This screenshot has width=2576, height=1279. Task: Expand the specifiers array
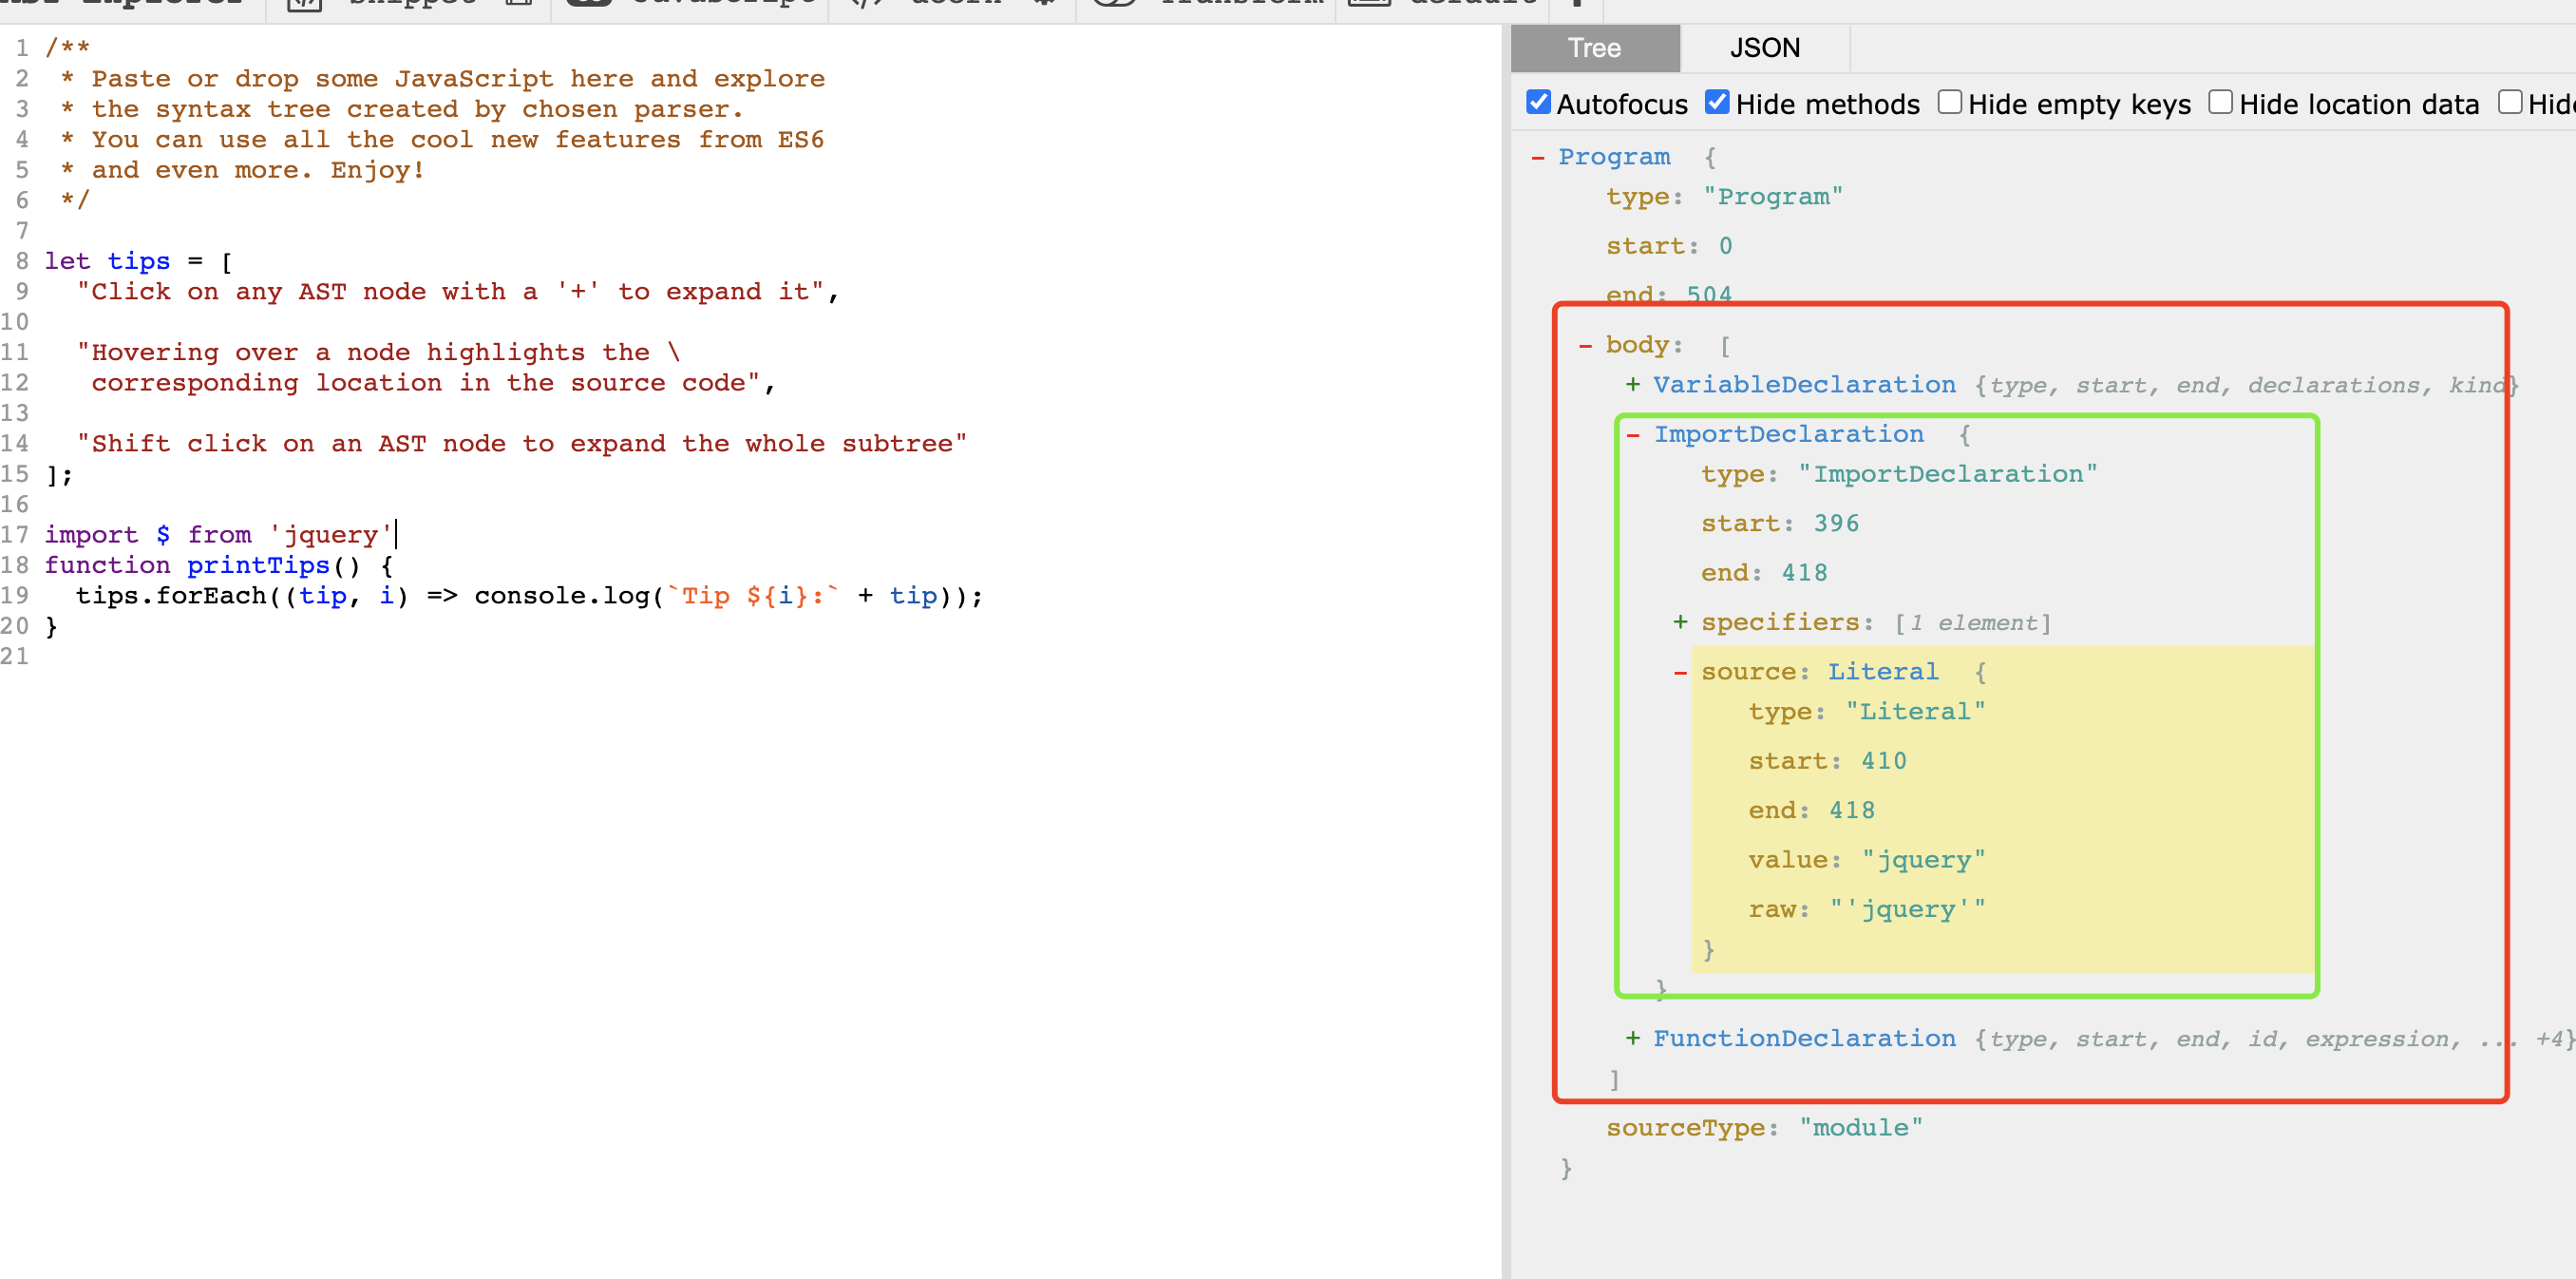pos(1680,623)
